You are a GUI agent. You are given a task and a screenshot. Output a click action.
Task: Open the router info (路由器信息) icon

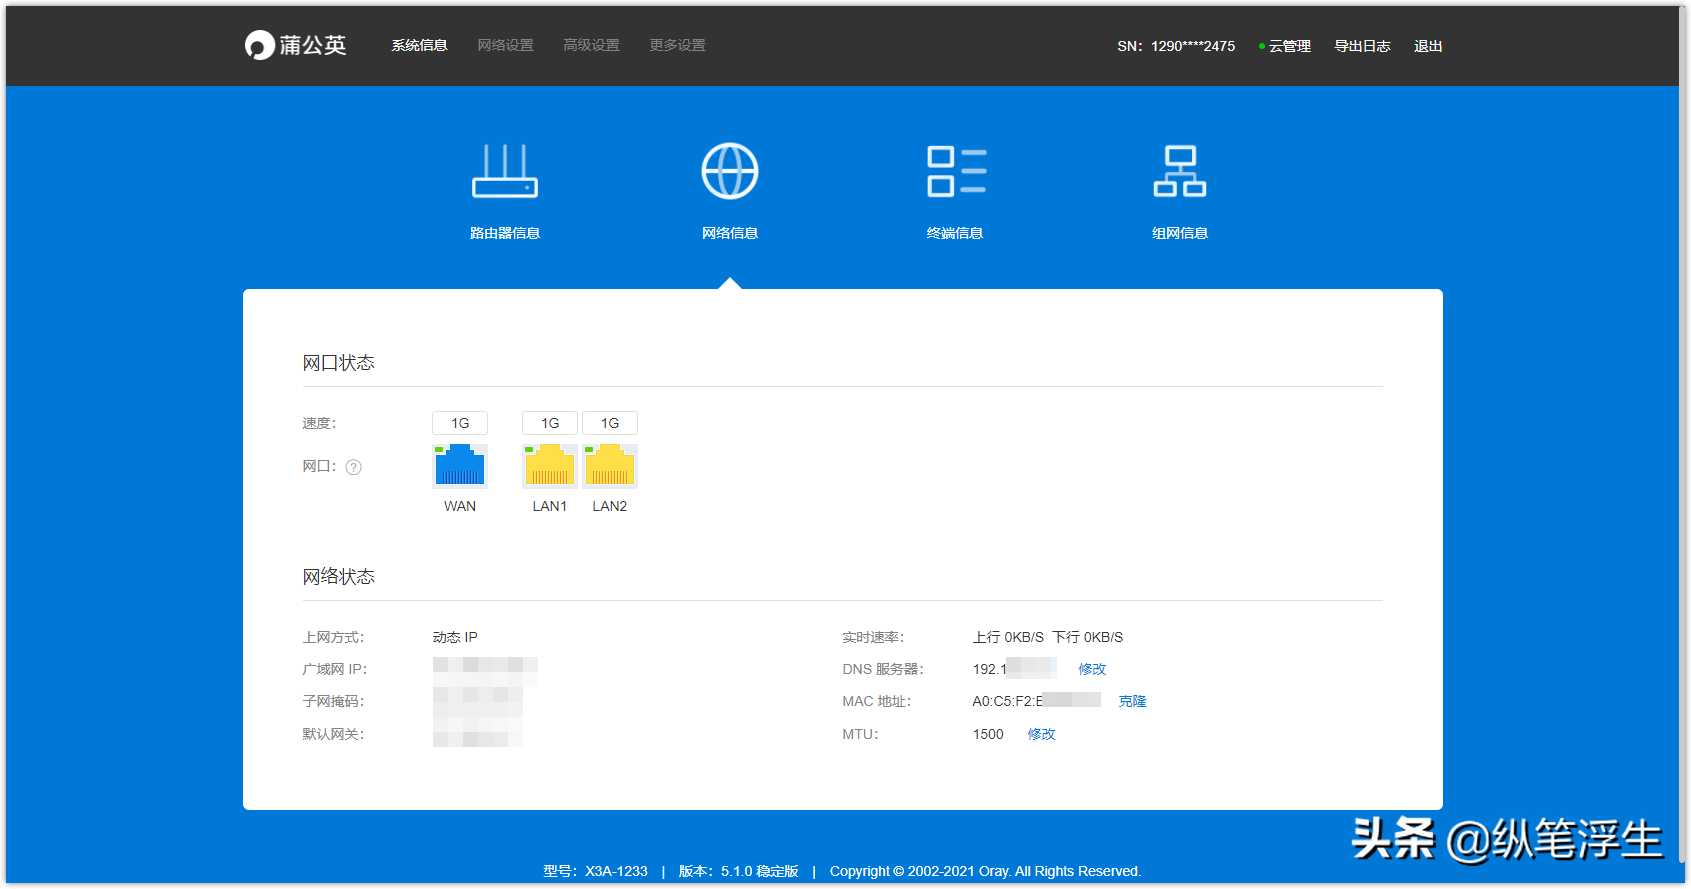tap(505, 171)
